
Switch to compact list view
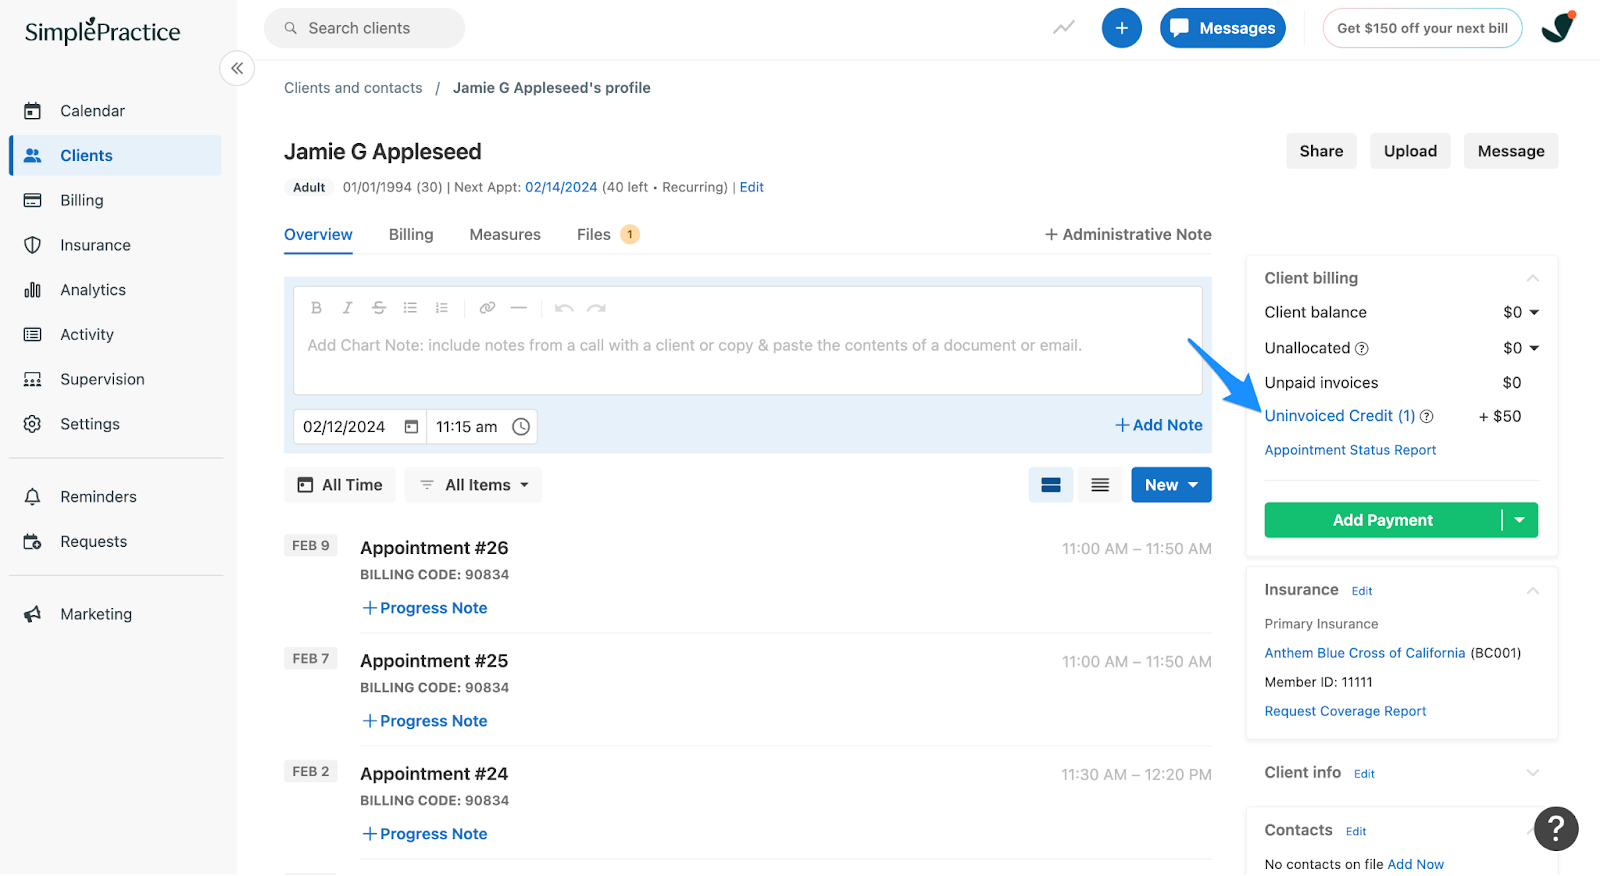click(x=1100, y=485)
